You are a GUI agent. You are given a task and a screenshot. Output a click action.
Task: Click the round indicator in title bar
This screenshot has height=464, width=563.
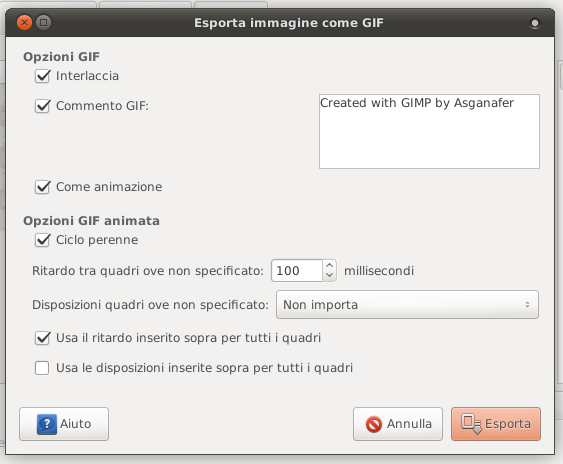(x=535, y=23)
